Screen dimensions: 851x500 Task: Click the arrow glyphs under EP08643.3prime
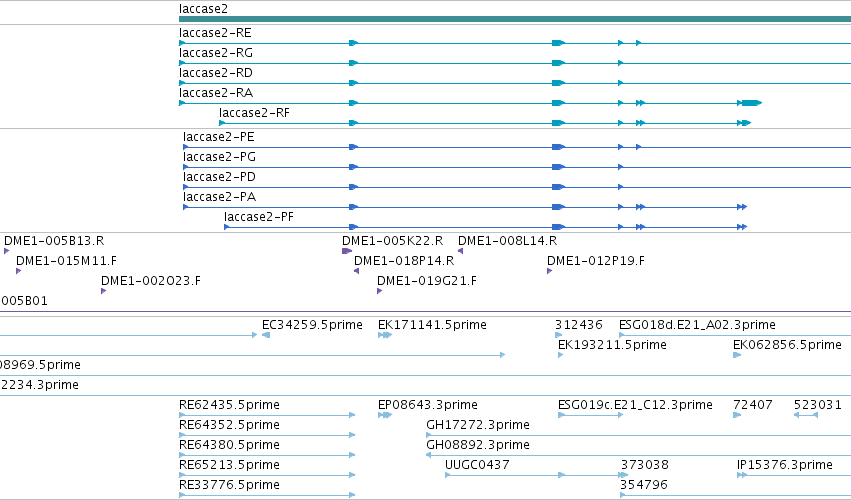385,415
